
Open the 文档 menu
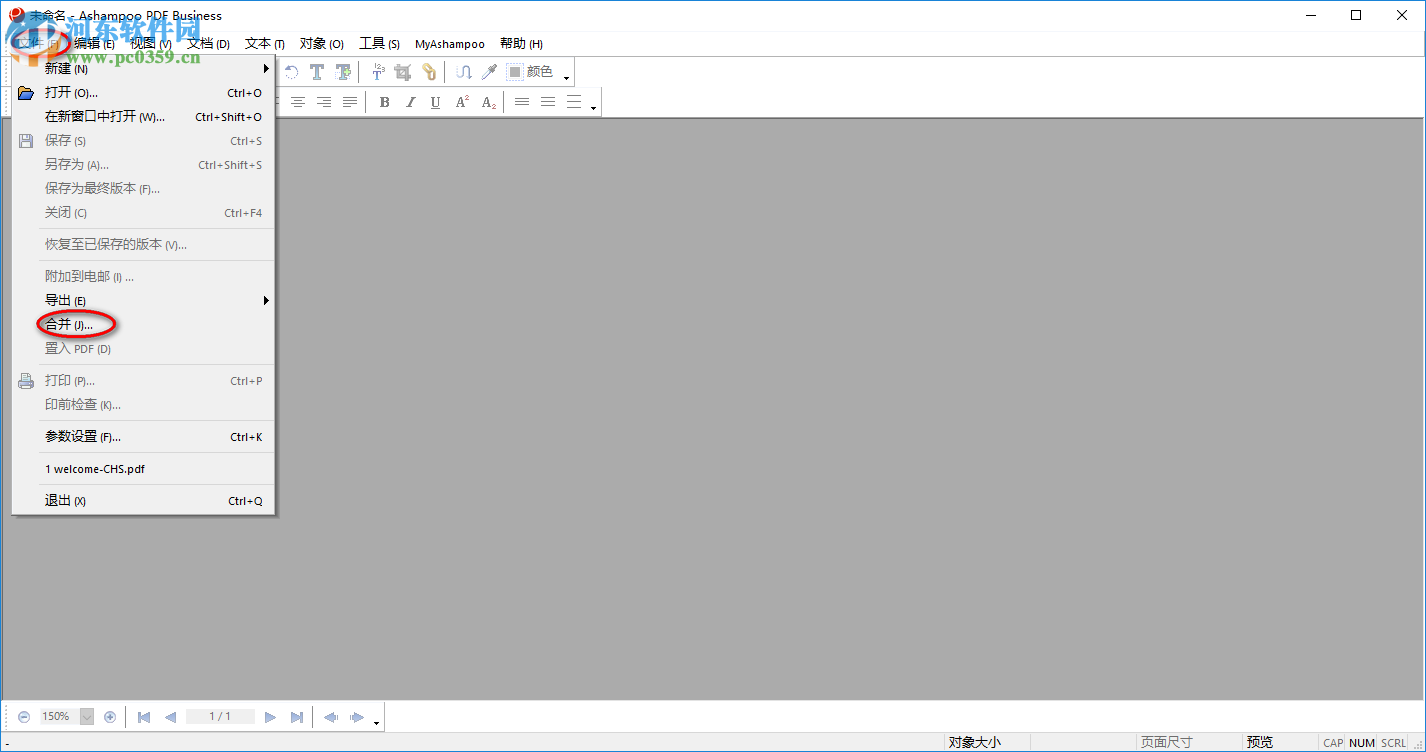click(208, 44)
